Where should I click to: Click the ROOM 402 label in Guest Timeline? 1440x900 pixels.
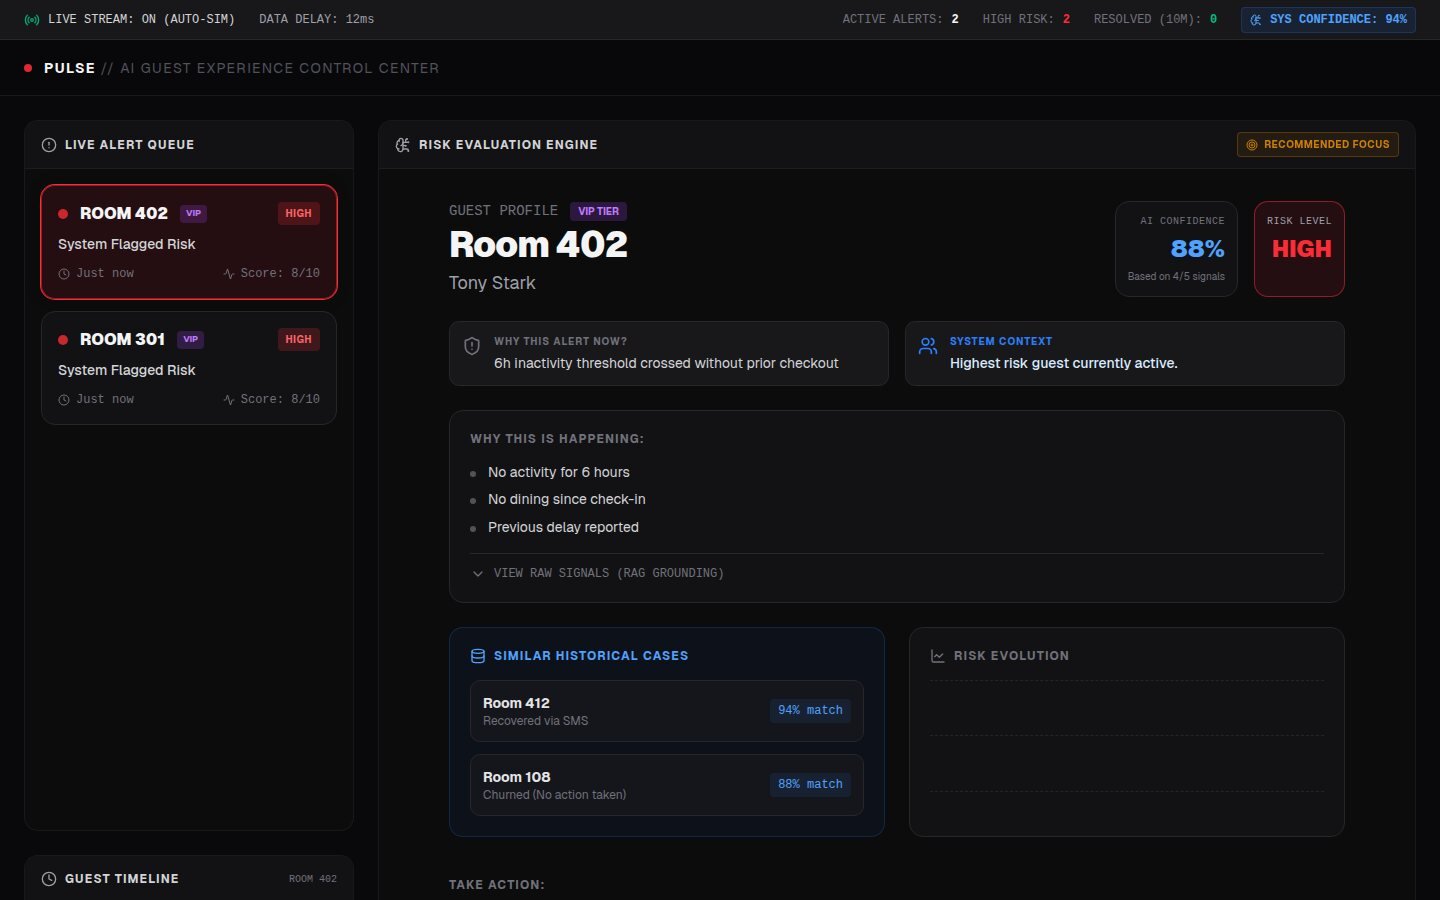(x=313, y=879)
